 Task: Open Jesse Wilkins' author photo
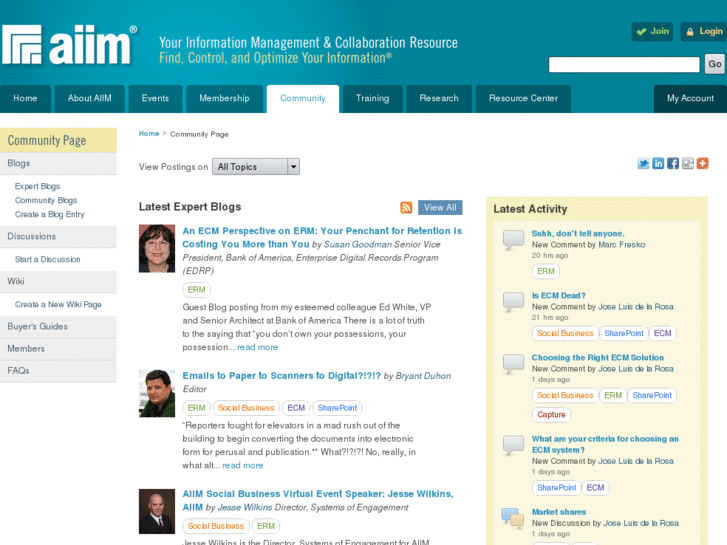point(157,511)
